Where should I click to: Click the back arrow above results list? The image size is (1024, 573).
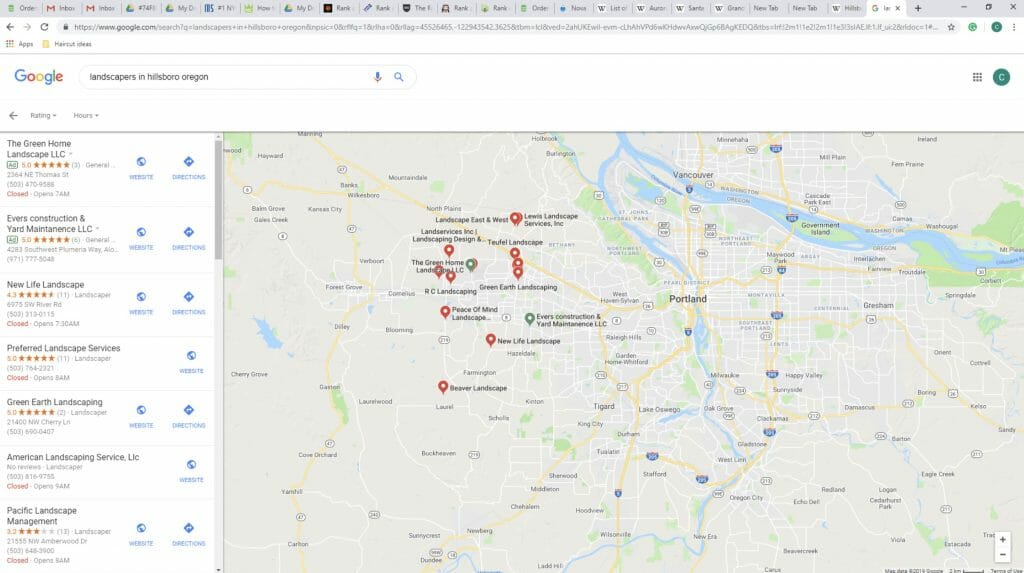point(13,116)
